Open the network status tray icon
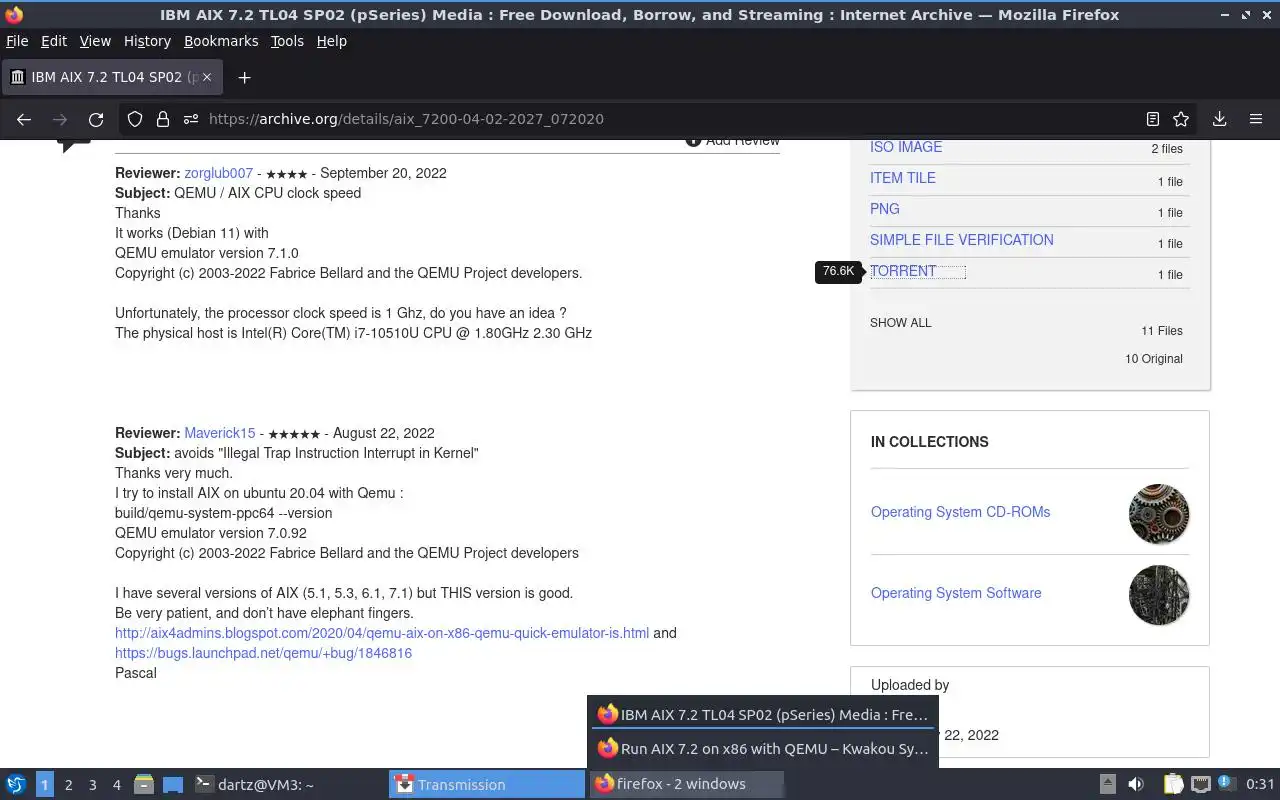Screen dimensions: 1280x800 (x=1201, y=784)
